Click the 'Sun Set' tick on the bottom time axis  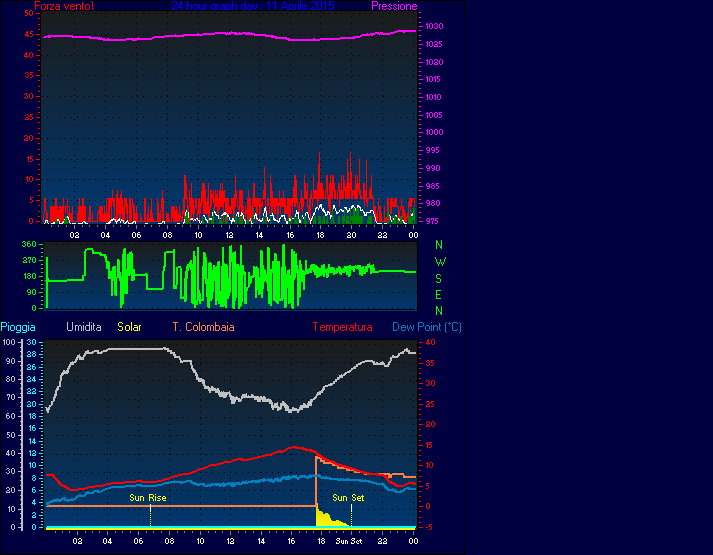(349, 541)
